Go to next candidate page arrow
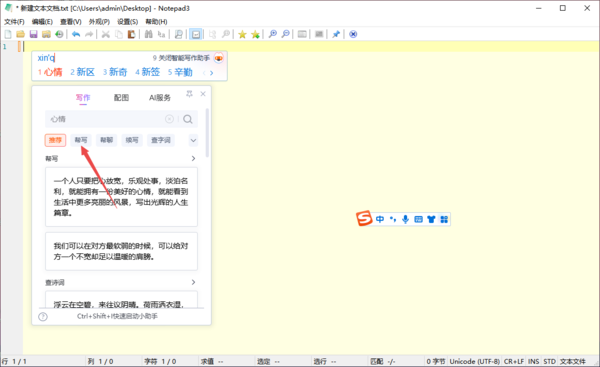The image size is (600, 367). pyautogui.click(x=212, y=73)
